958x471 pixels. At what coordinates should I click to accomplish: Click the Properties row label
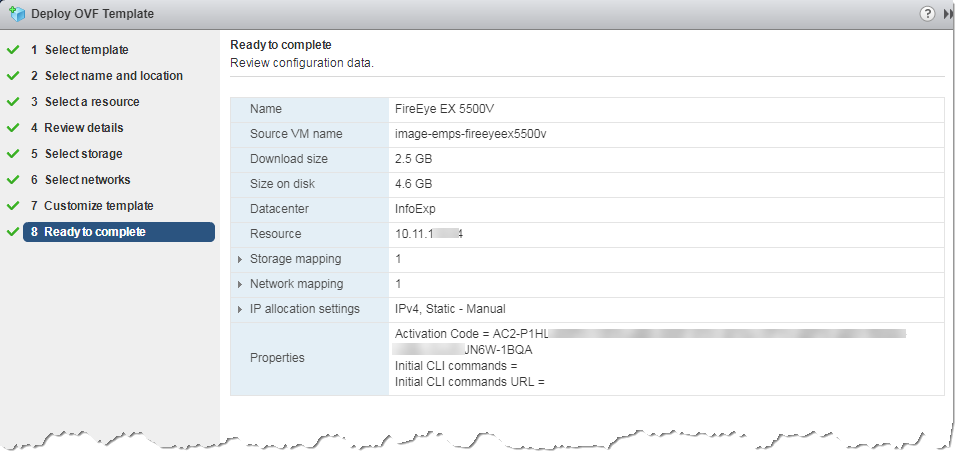(x=277, y=358)
